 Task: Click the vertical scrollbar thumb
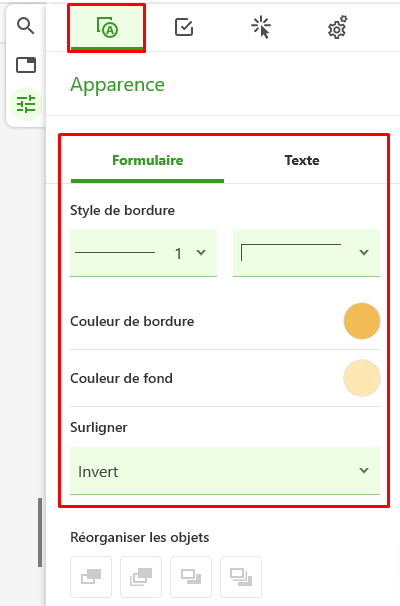click(40, 533)
